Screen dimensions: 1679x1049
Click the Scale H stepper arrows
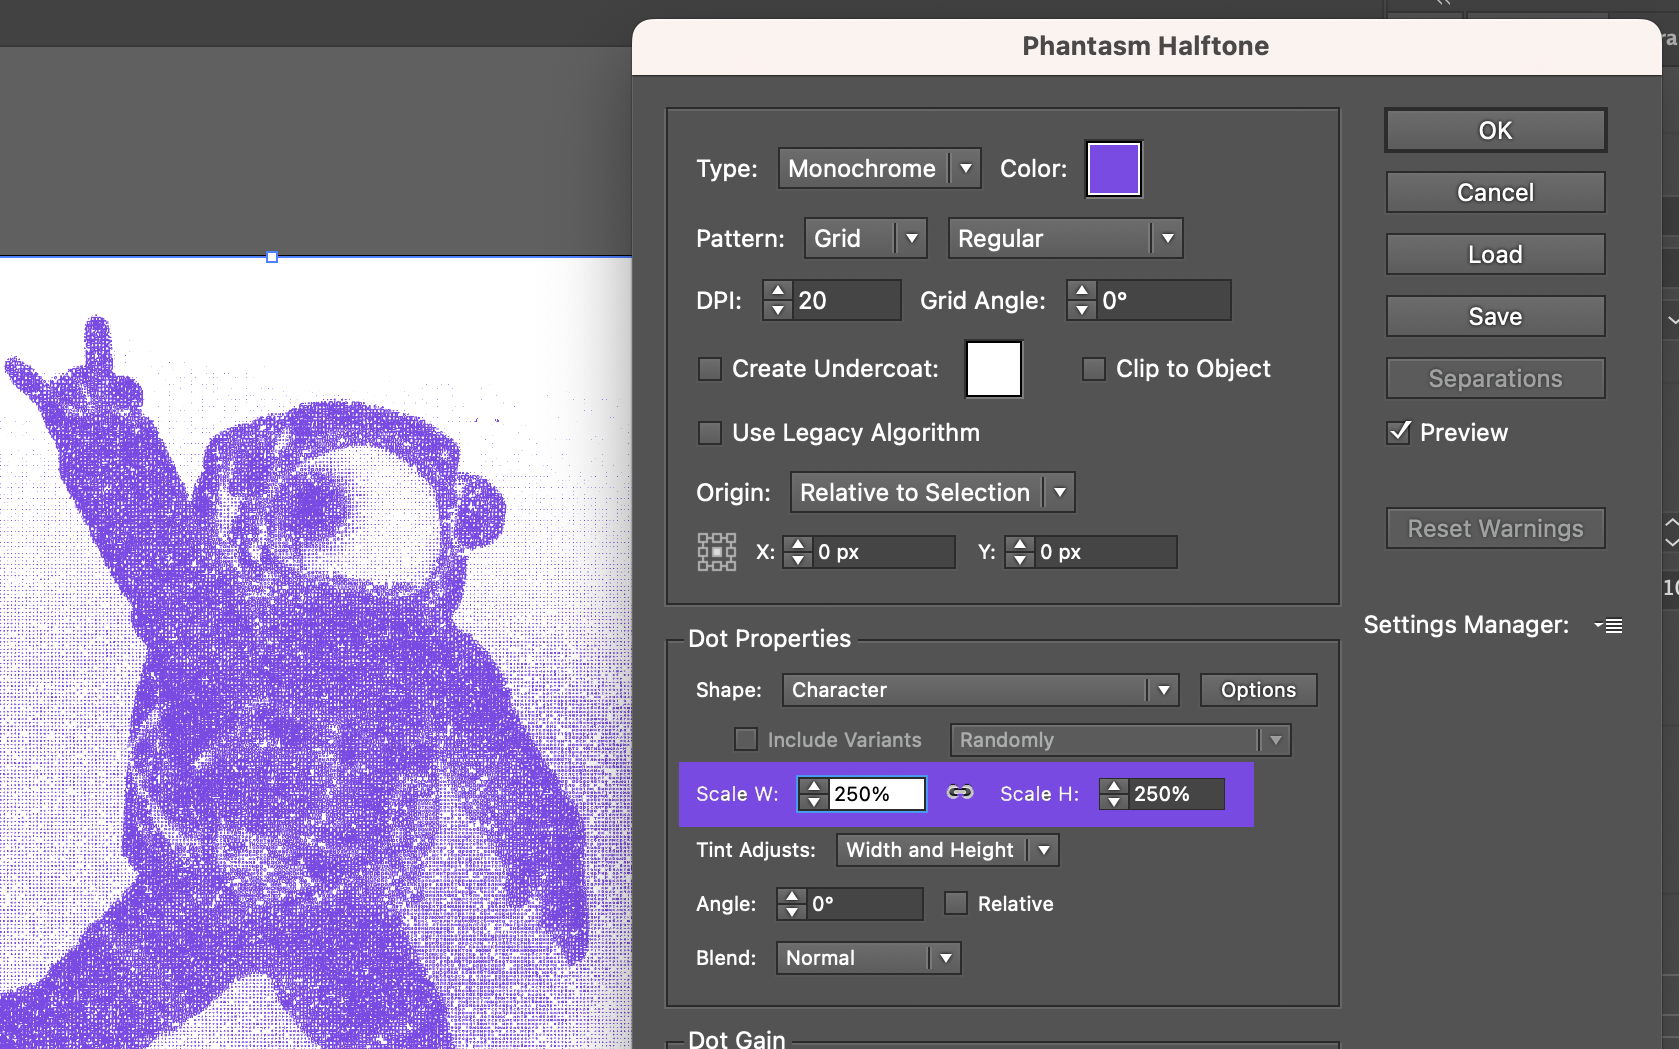[x=1114, y=794]
